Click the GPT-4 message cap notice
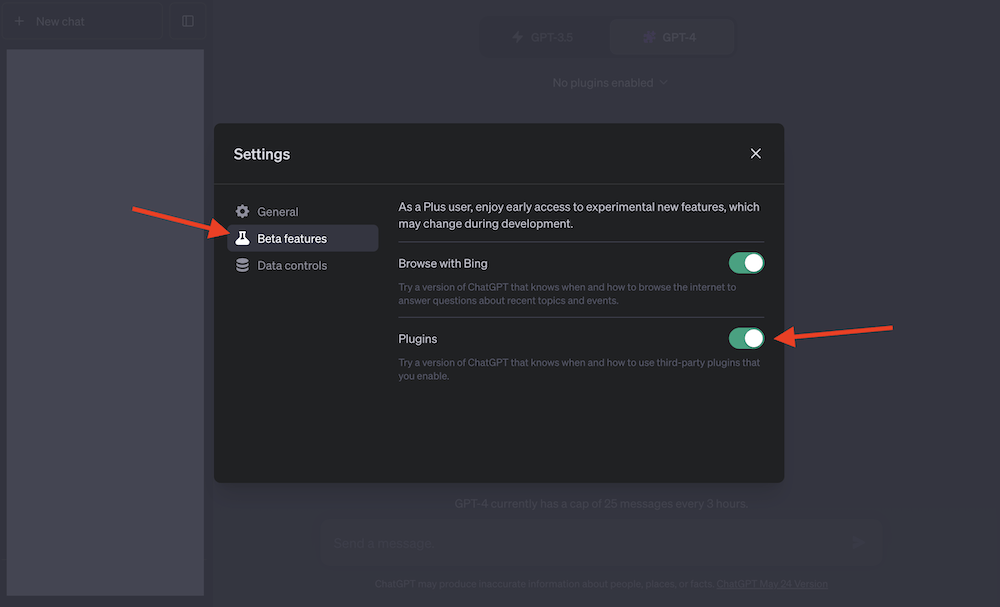The height and width of the screenshot is (607, 1000). click(601, 504)
